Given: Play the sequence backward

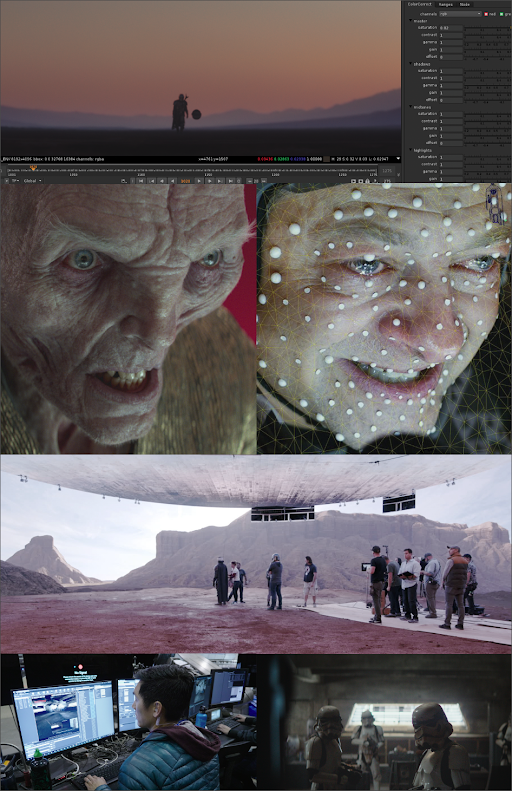Looking at the screenshot, I should (x=173, y=181).
